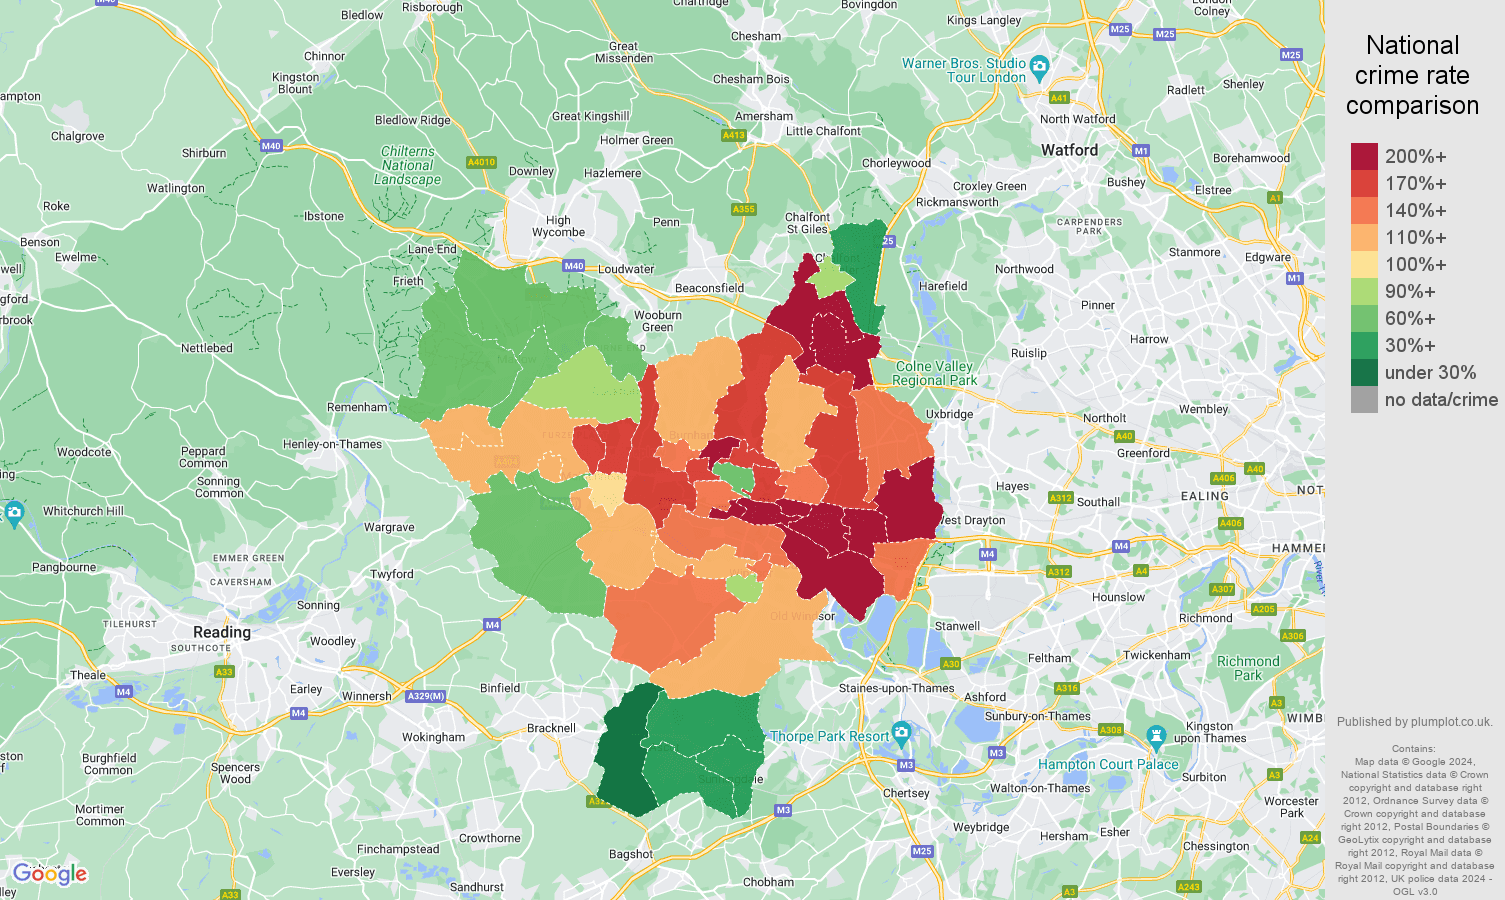Click the no data/crime grey swatch
Viewport: 1505px width, 900px height.
pyautogui.click(x=1364, y=399)
